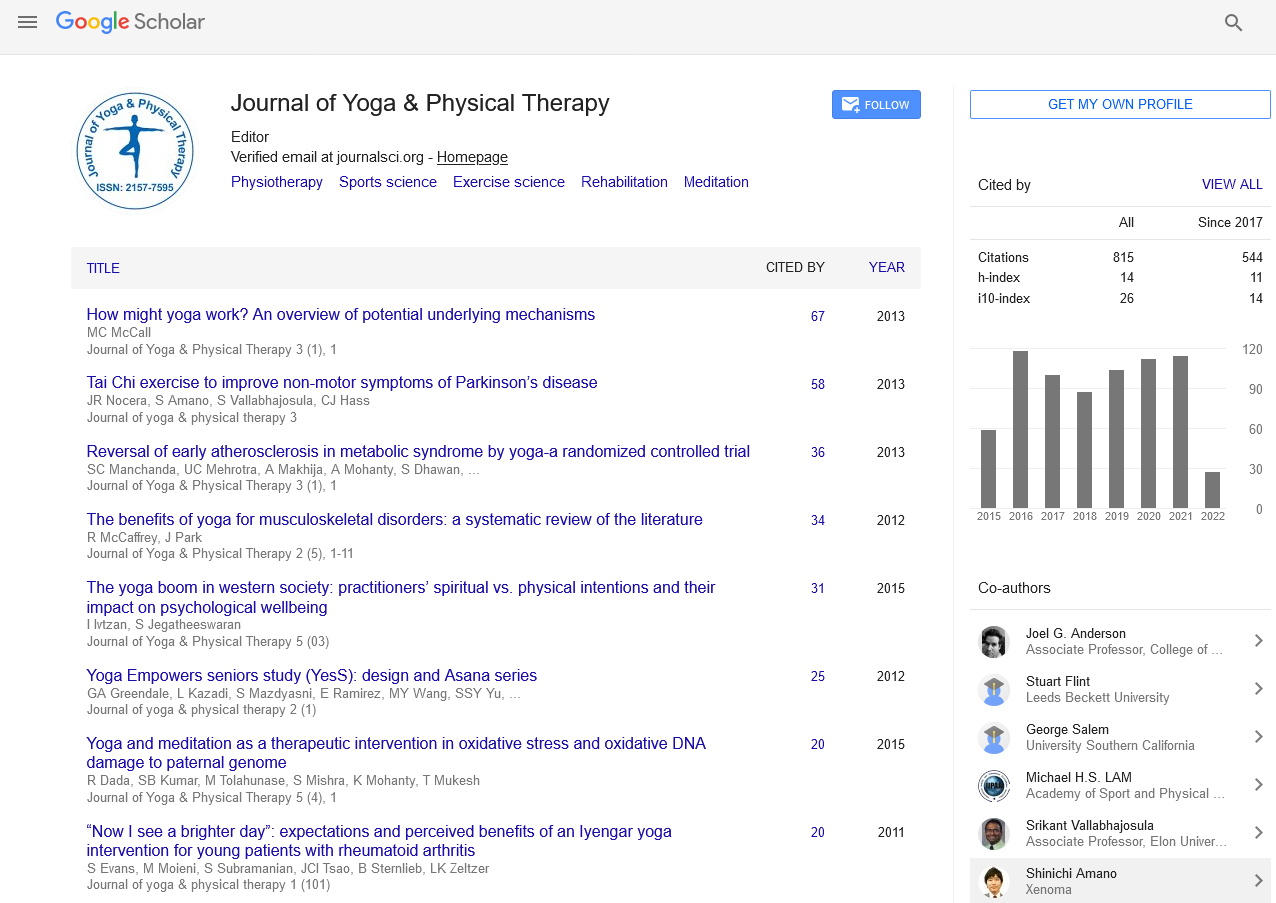This screenshot has width=1276, height=903.
Task: Open View All citations link
Action: pyautogui.click(x=1231, y=185)
